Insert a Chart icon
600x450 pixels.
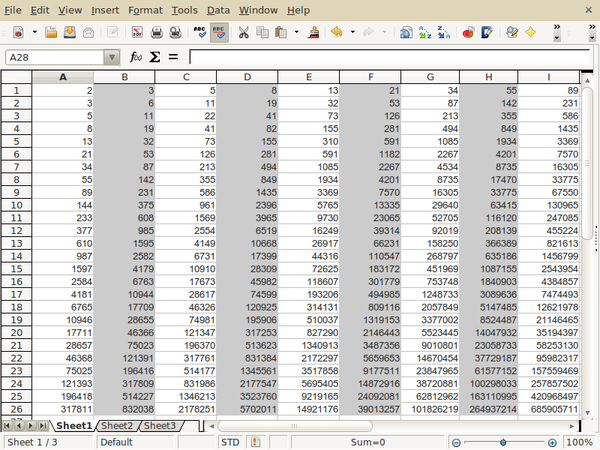(468, 33)
